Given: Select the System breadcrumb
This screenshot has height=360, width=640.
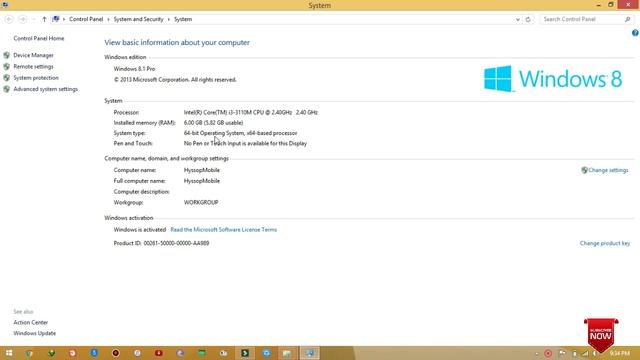Looking at the screenshot, I should tap(183, 19).
